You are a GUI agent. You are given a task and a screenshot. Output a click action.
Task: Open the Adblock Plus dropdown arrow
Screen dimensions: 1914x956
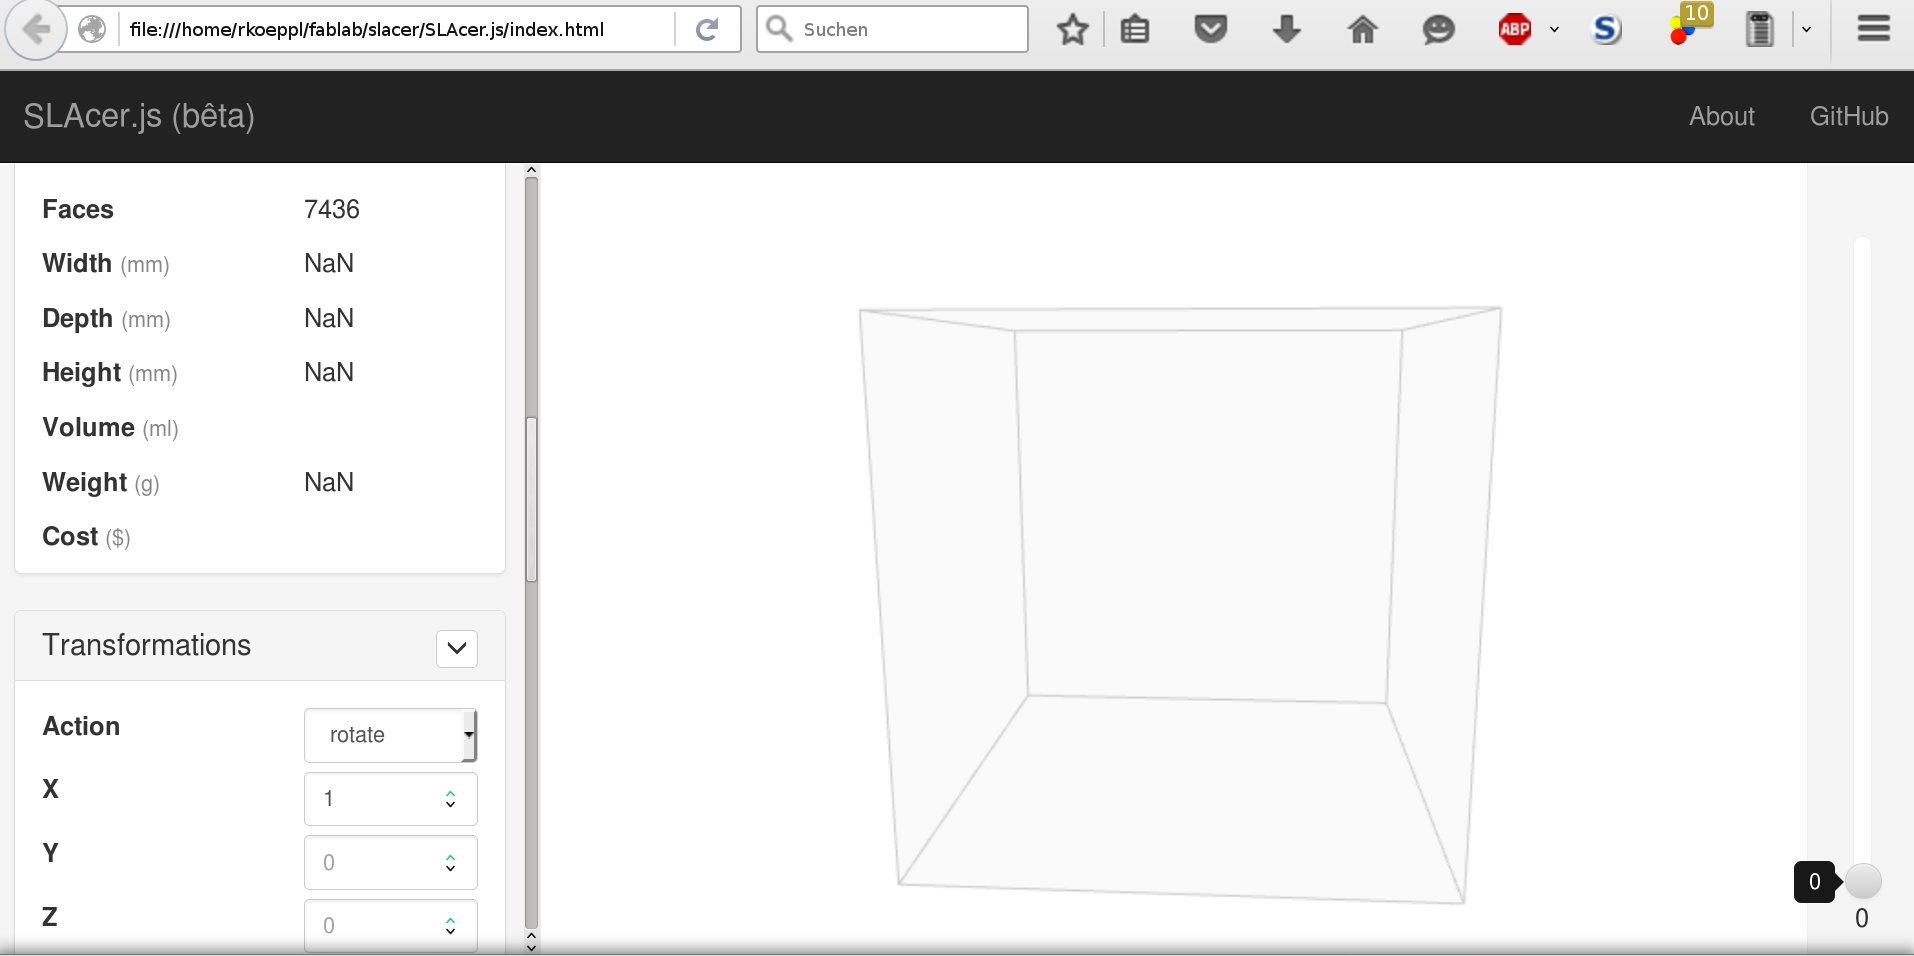tap(1554, 30)
